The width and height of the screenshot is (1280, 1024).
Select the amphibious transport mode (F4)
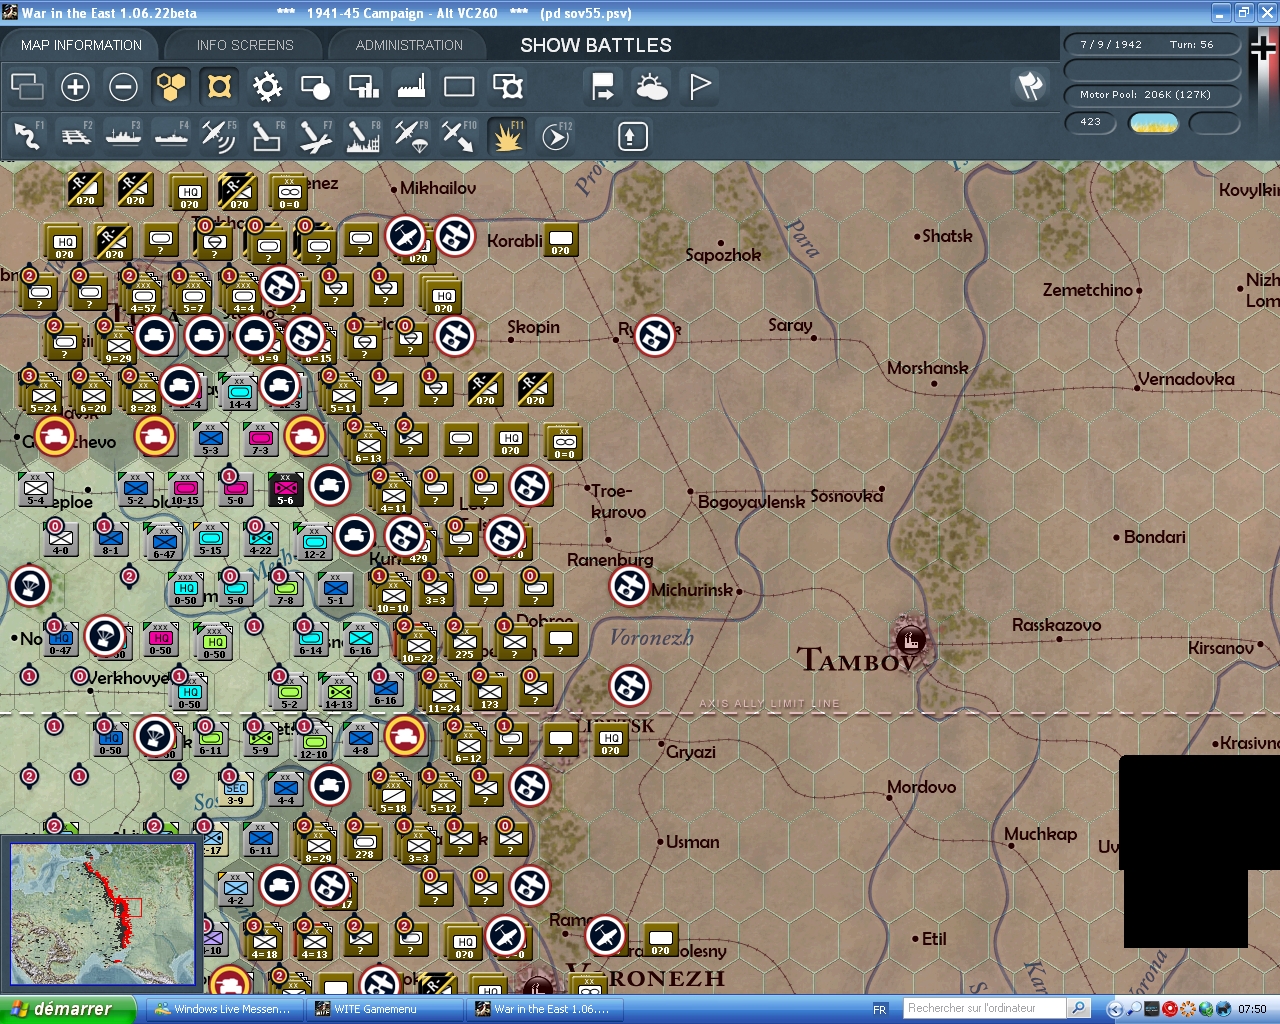171,135
